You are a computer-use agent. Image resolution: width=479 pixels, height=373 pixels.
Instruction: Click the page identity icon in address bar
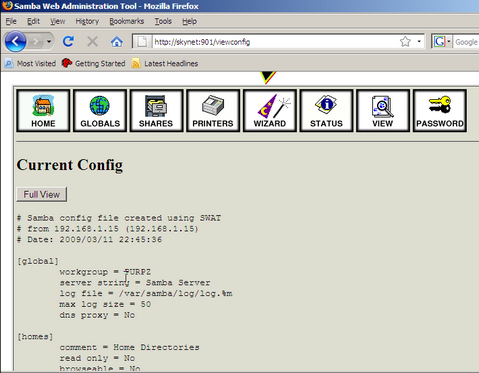(x=142, y=42)
